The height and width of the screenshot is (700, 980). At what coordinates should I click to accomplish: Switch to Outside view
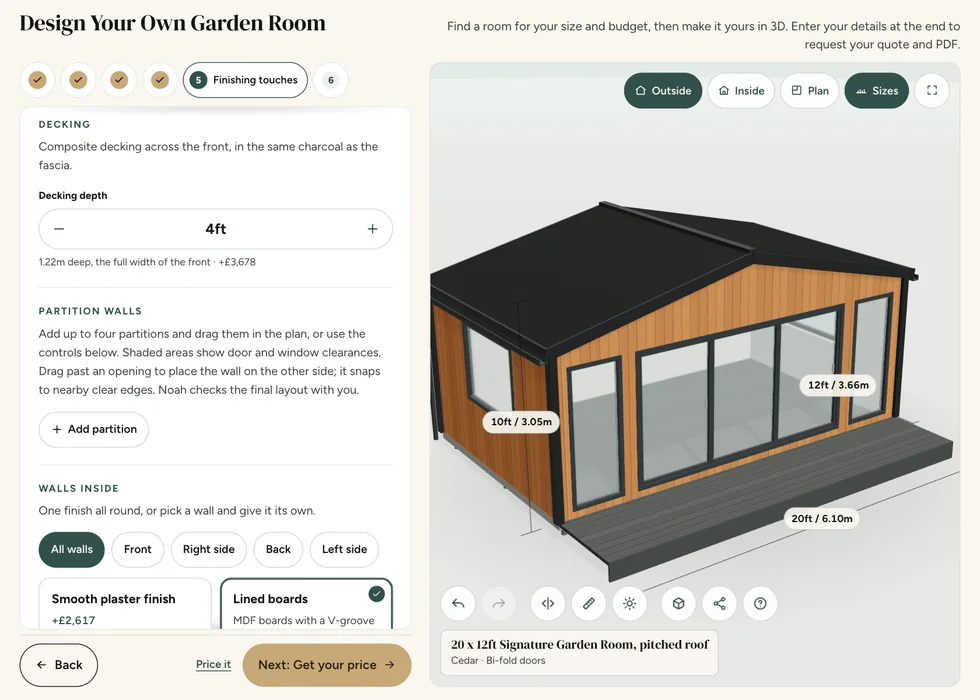[x=662, y=91]
